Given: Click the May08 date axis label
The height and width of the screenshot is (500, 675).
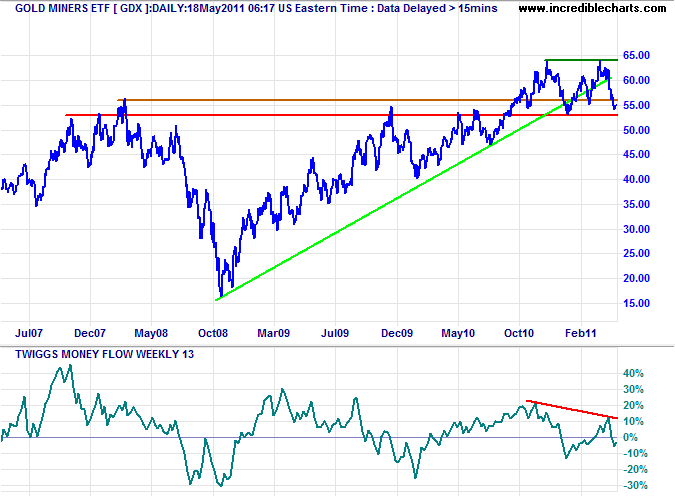Looking at the screenshot, I should [x=151, y=333].
